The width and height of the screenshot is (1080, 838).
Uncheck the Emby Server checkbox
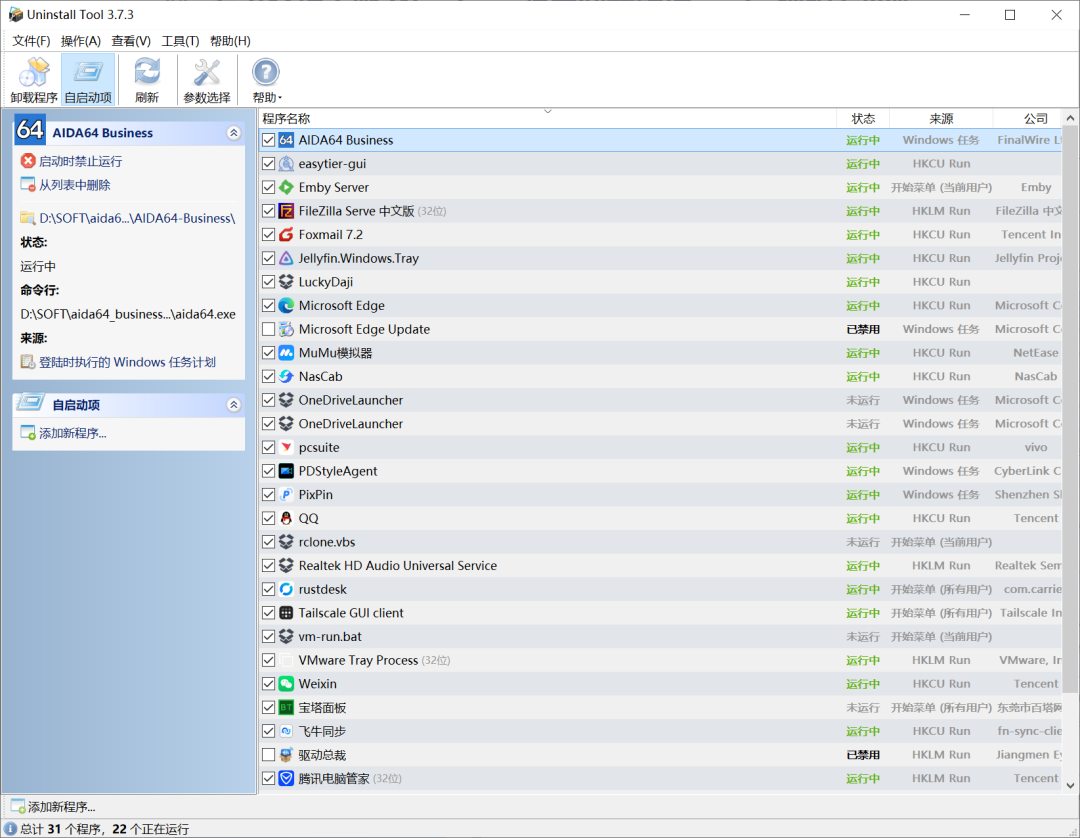(x=269, y=187)
